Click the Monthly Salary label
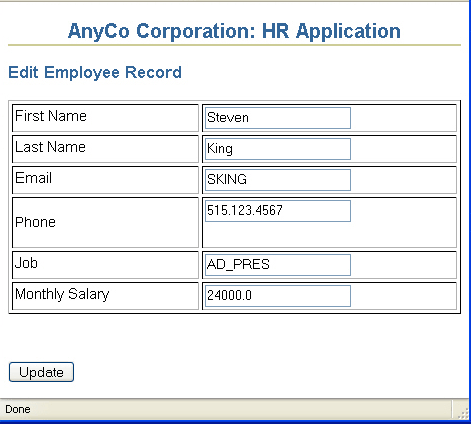Image resolution: width=471 pixels, height=424 pixels. coord(62,294)
